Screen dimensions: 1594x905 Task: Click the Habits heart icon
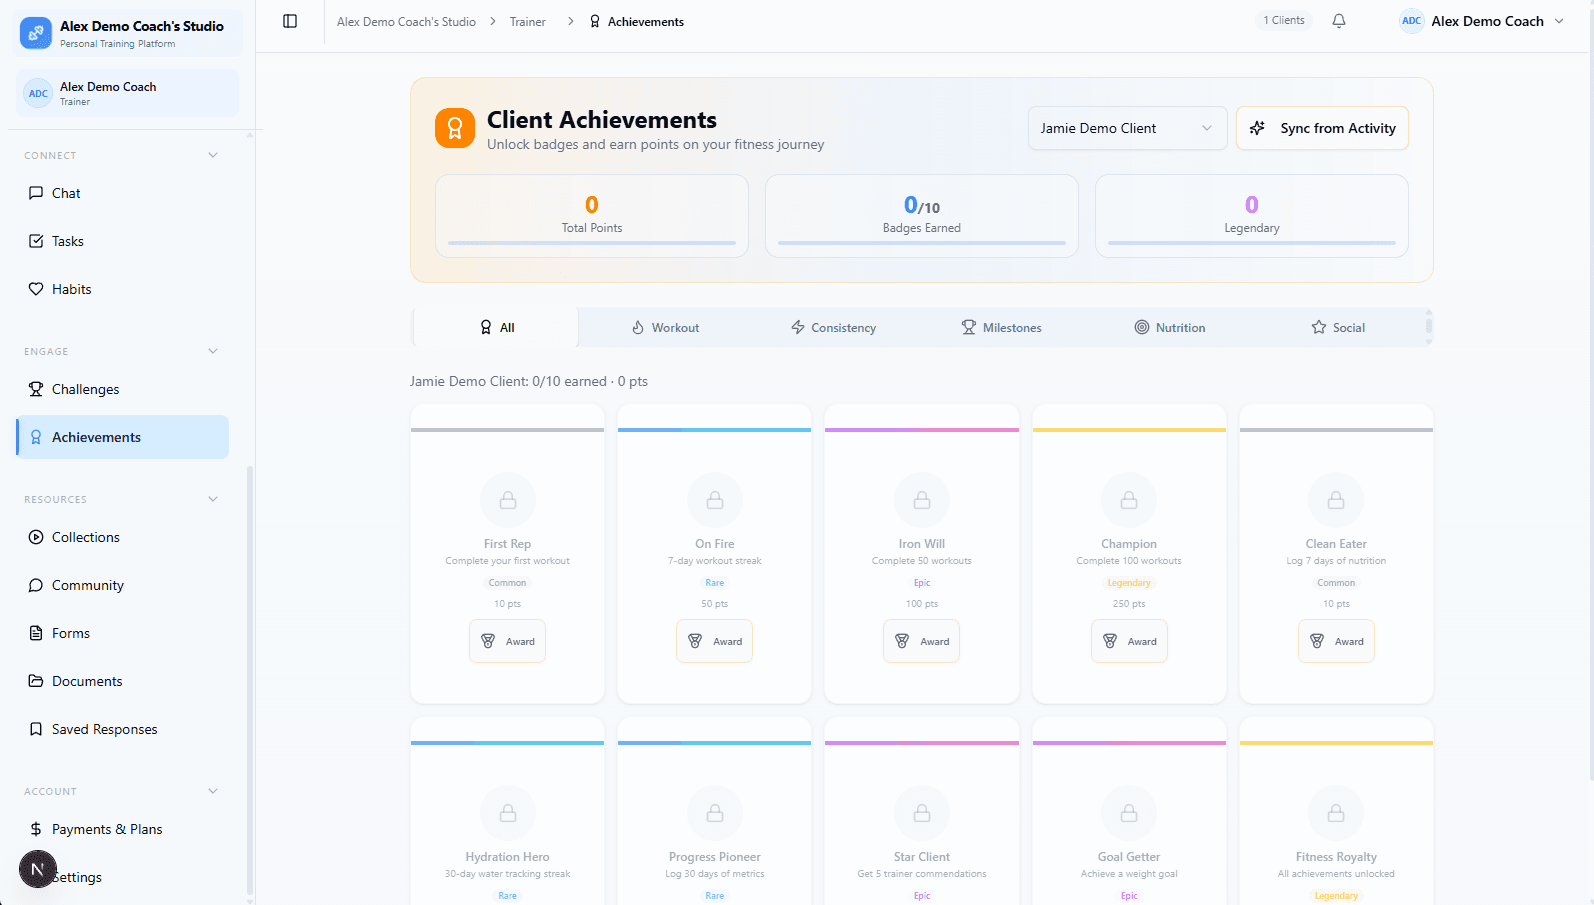tap(36, 289)
